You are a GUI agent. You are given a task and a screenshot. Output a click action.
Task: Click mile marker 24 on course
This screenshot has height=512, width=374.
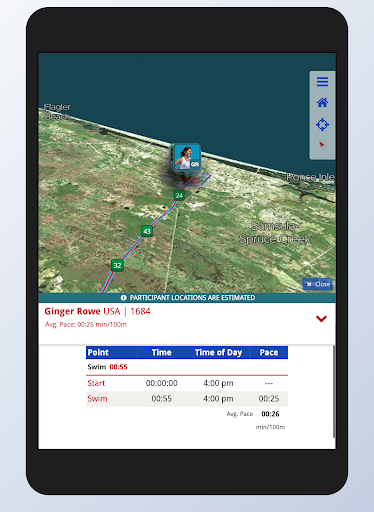pos(179,195)
